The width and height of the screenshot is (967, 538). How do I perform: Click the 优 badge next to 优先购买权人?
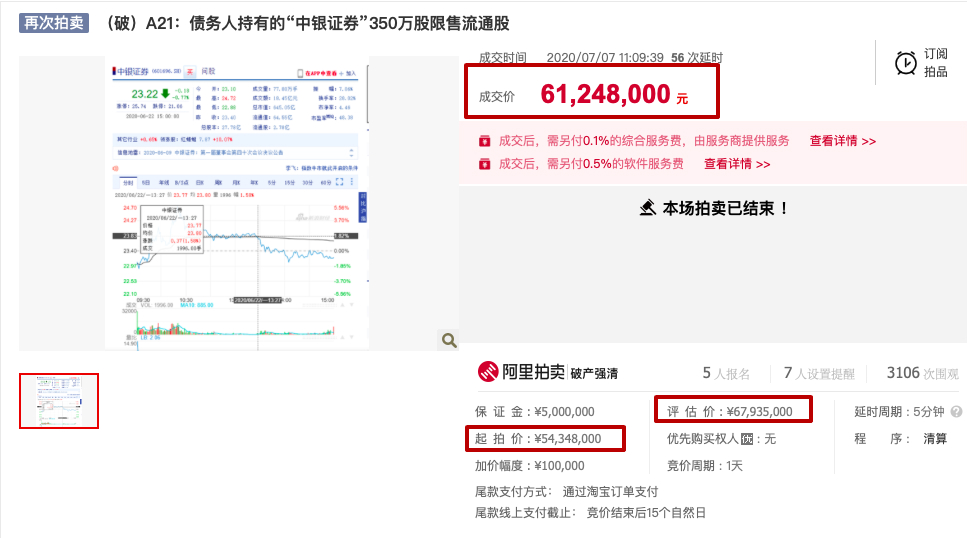click(x=747, y=439)
